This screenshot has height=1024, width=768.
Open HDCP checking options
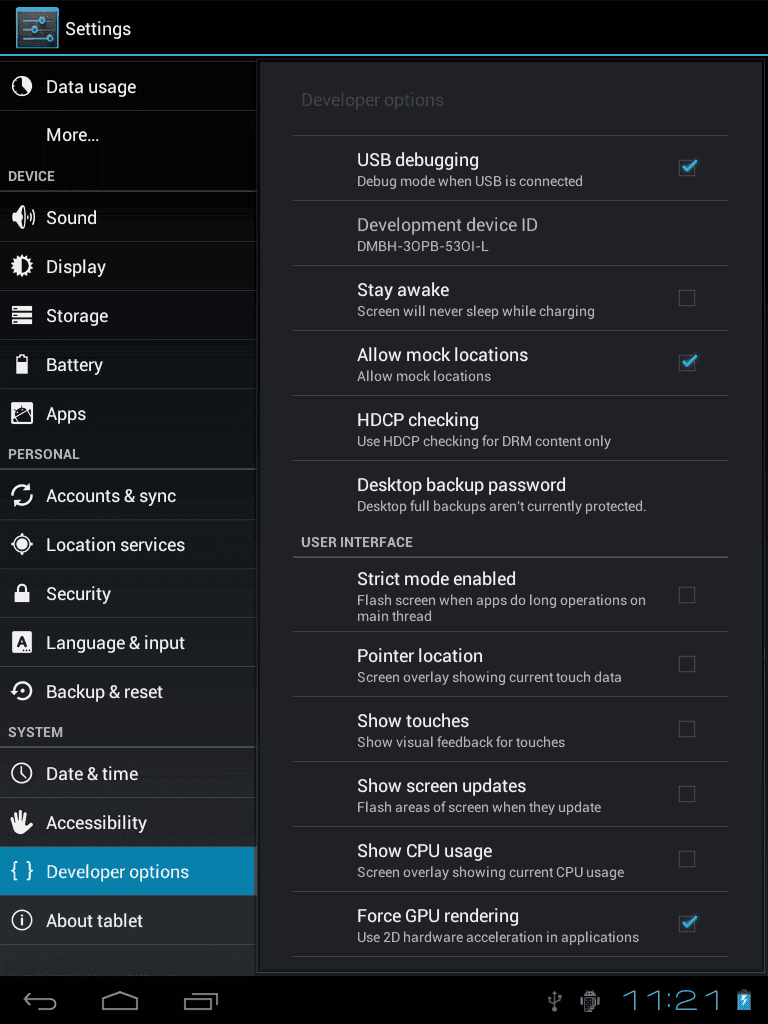pos(510,428)
